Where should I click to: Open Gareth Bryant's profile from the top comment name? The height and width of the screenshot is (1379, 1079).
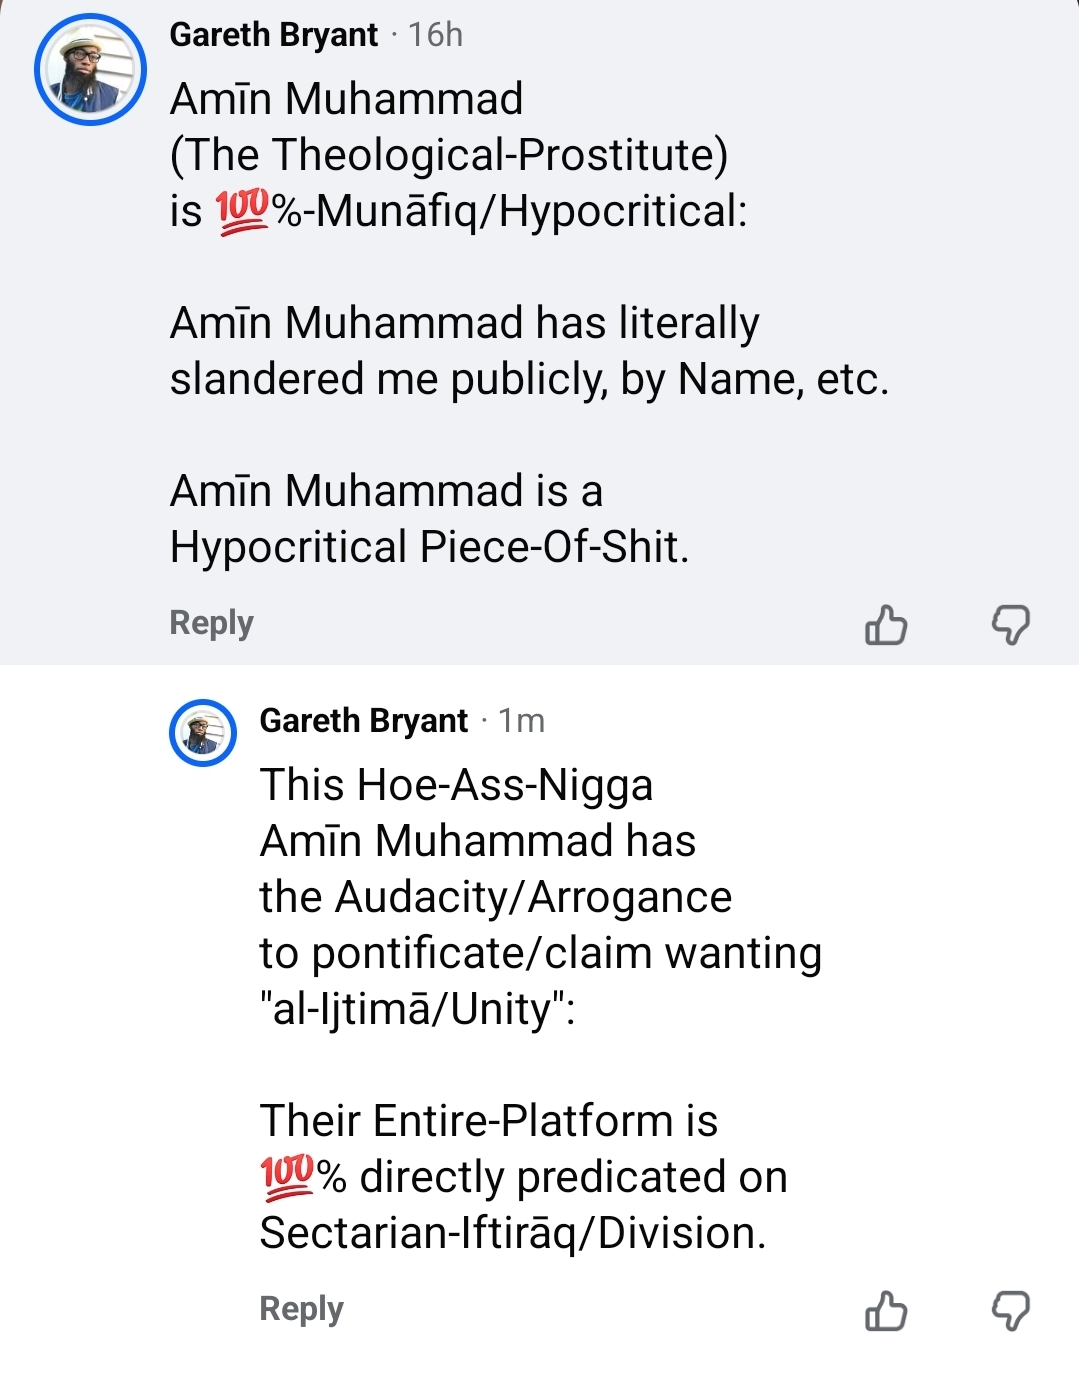click(x=277, y=35)
